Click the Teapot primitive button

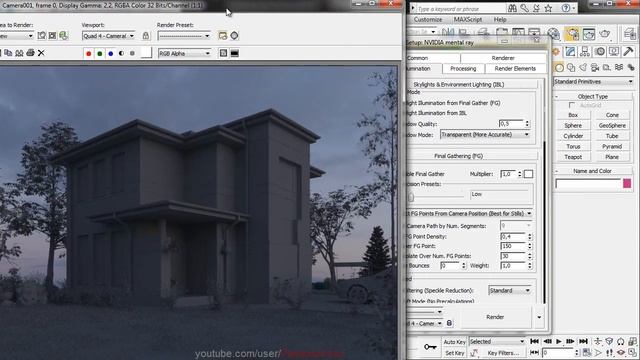[573, 157]
